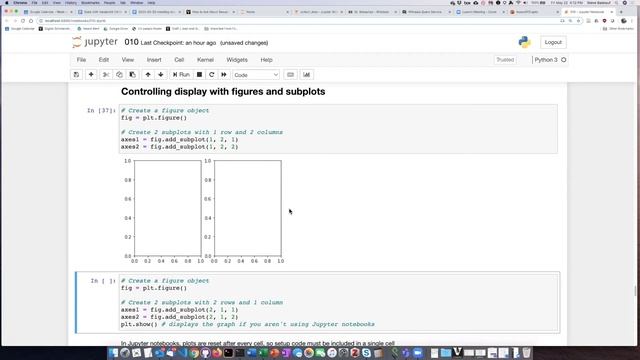640x360 pixels.
Task: Interrupt the kernel with stop icon
Action: tap(199, 75)
